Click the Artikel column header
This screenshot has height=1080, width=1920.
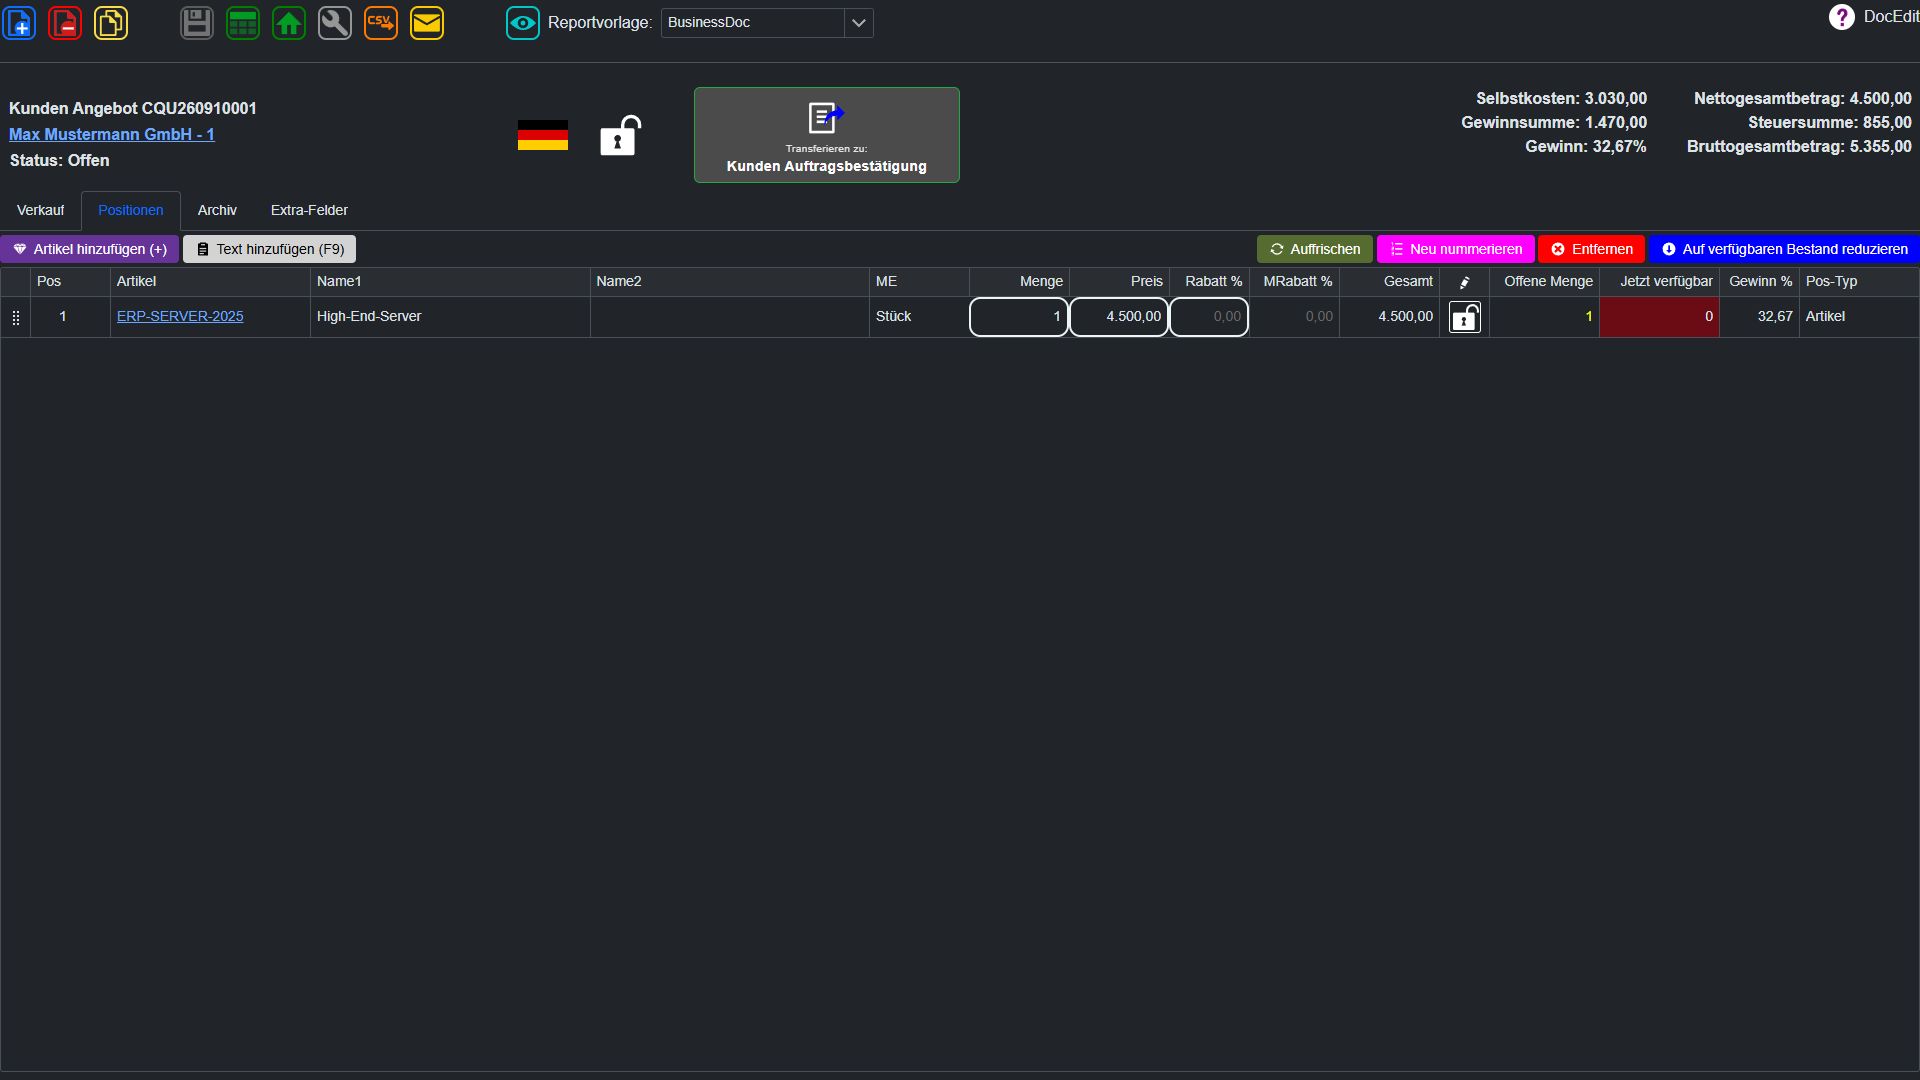[210, 282]
